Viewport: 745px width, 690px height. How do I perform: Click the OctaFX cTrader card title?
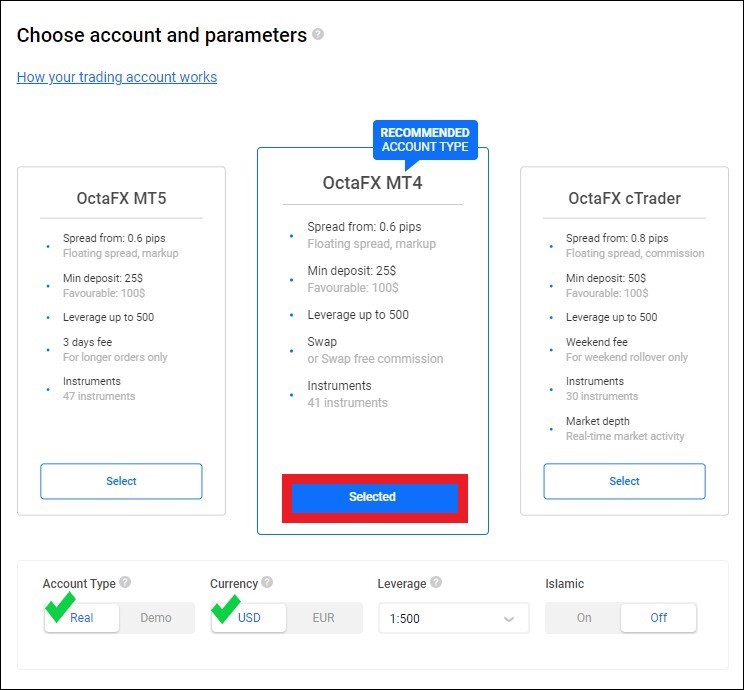click(624, 198)
